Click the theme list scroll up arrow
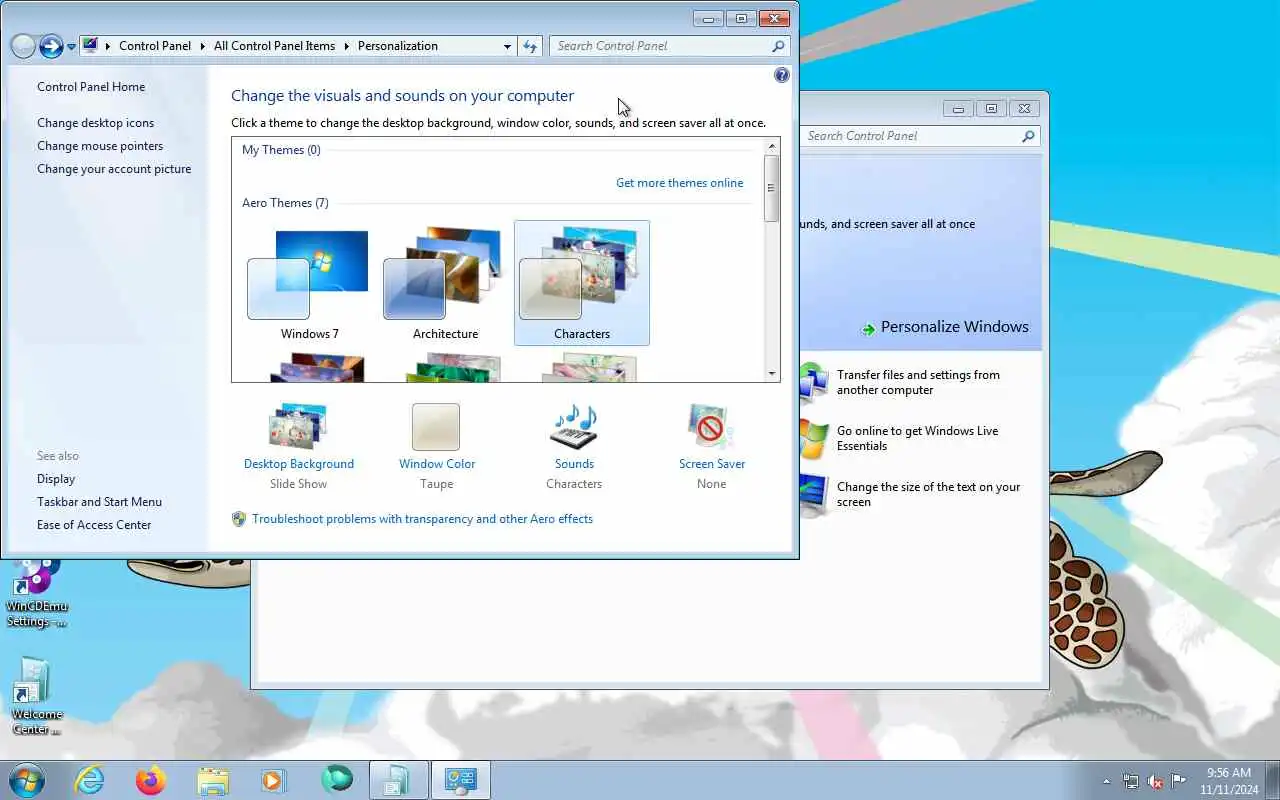This screenshot has width=1280, height=800. (x=771, y=147)
